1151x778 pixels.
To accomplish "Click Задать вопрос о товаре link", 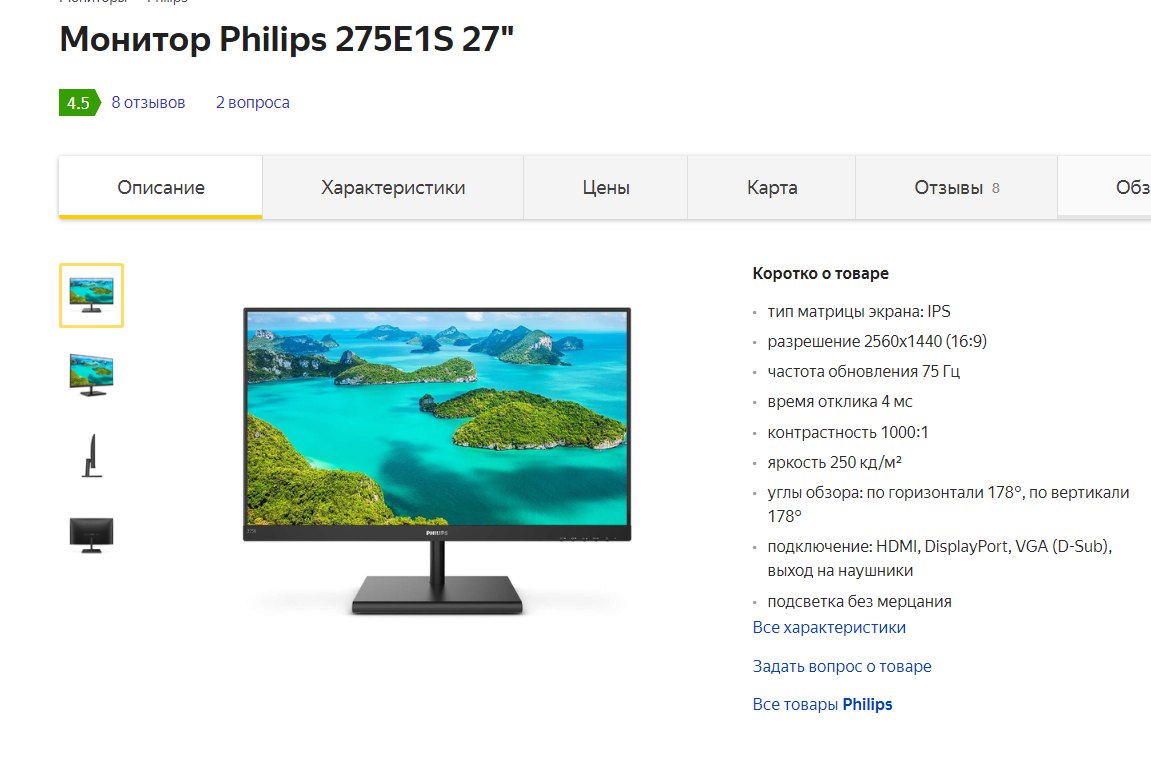I will 841,666.
